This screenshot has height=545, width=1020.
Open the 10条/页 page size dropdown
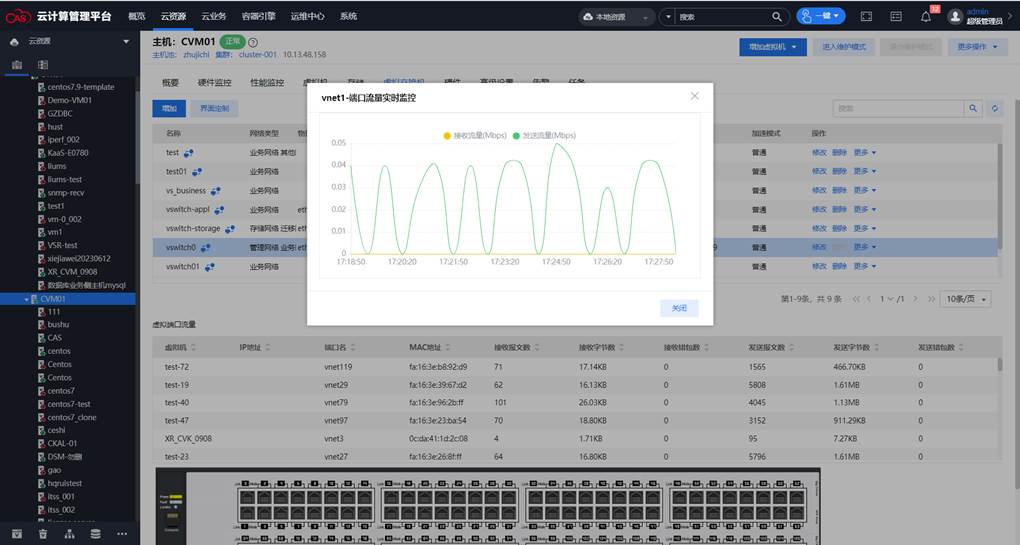966,299
